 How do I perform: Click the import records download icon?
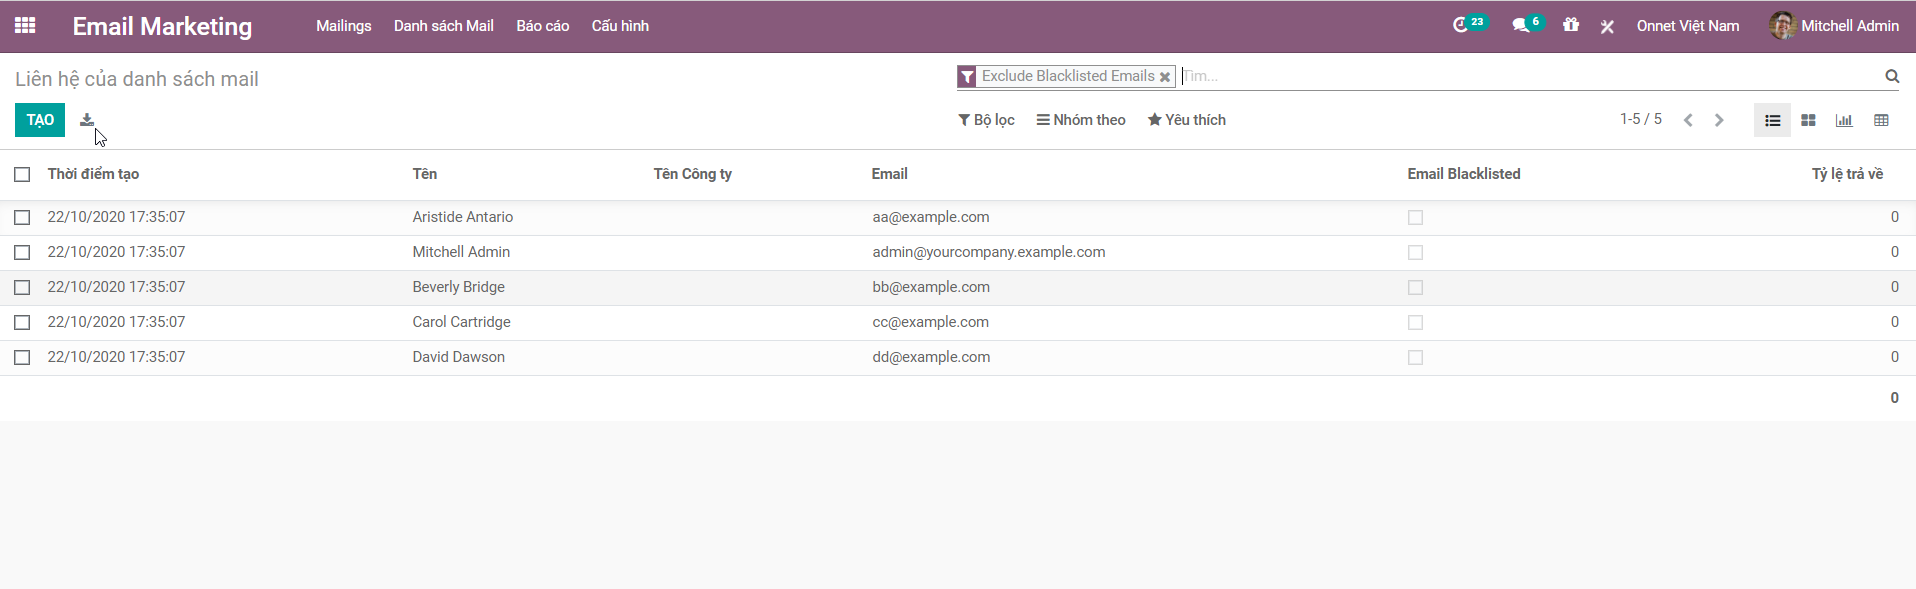pyautogui.click(x=87, y=120)
